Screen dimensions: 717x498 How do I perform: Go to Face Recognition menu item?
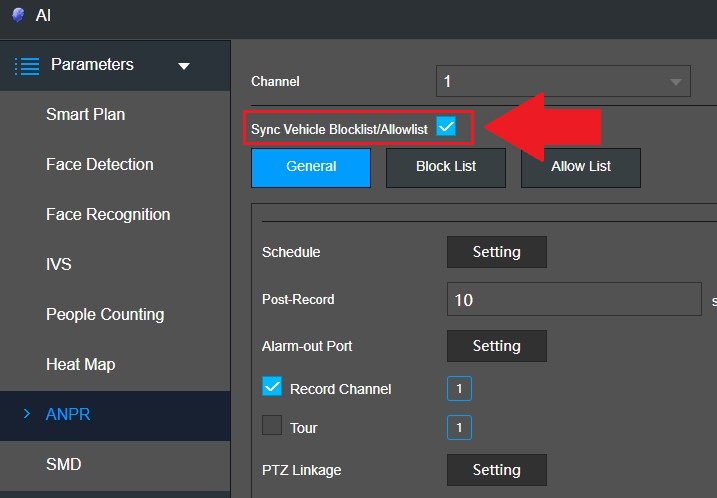pos(108,214)
